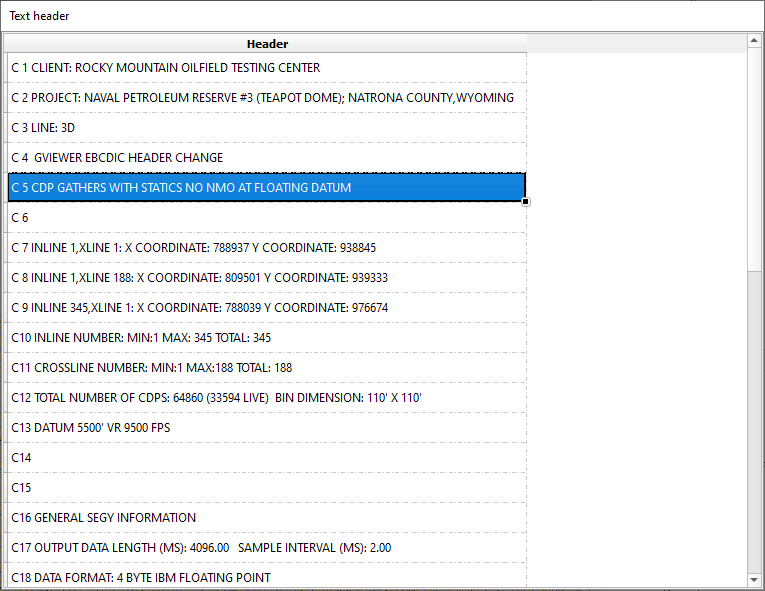
Task: Click the selected cell's corner handle
Action: (x=525, y=202)
